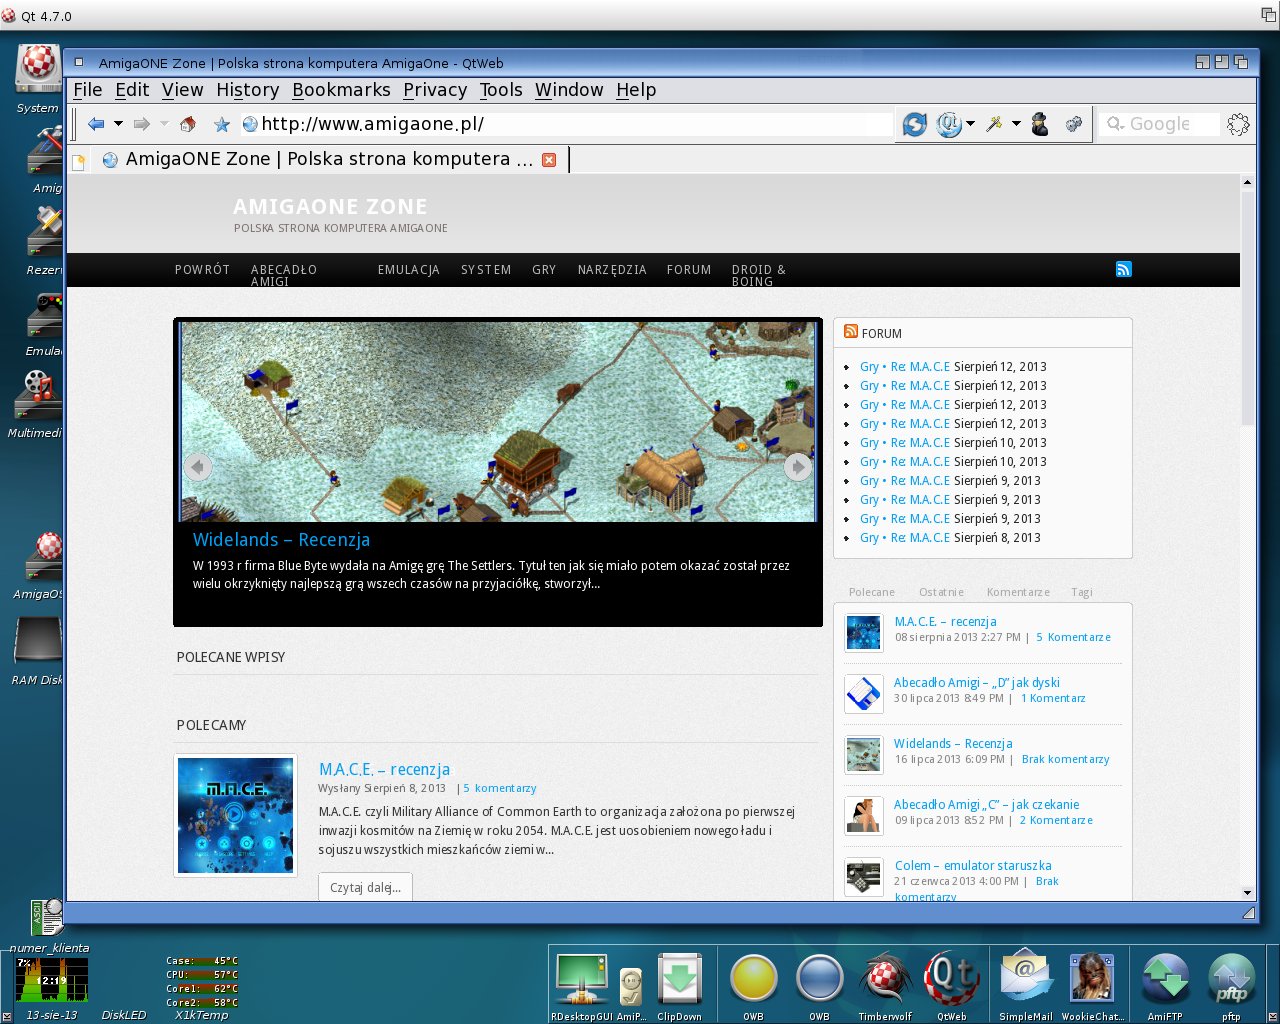Viewport: 1280px width, 1024px height.
Task: Expand the dropdown next to the Q icon
Action: pyautogui.click(x=970, y=124)
